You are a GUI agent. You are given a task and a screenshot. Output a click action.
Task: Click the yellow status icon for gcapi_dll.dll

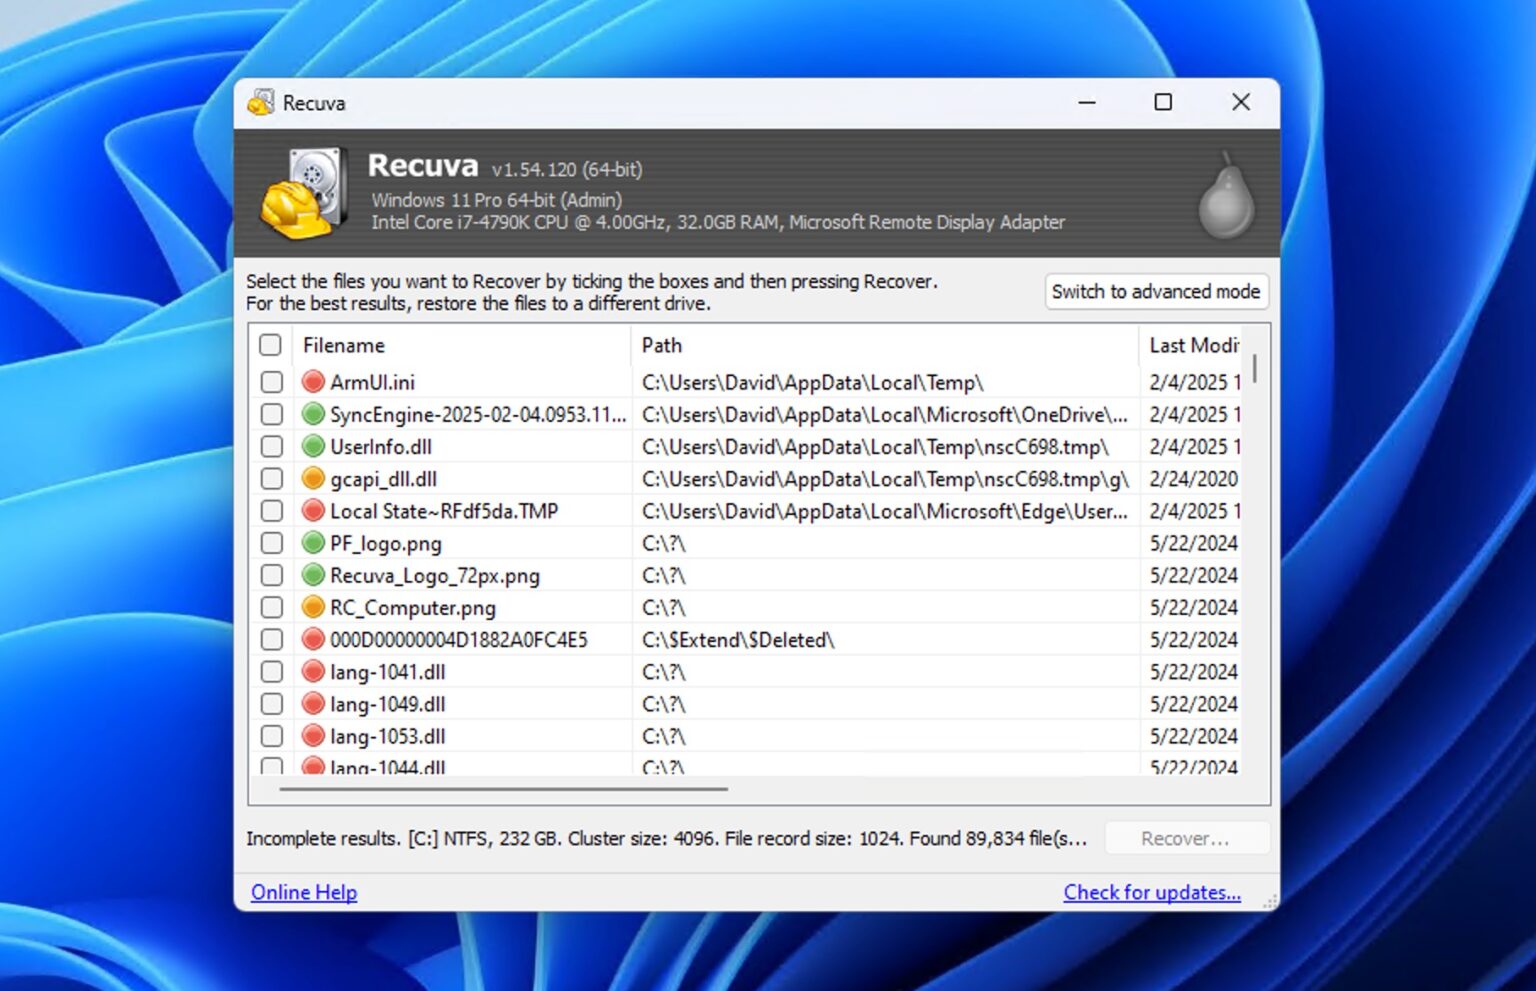(x=313, y=478)
